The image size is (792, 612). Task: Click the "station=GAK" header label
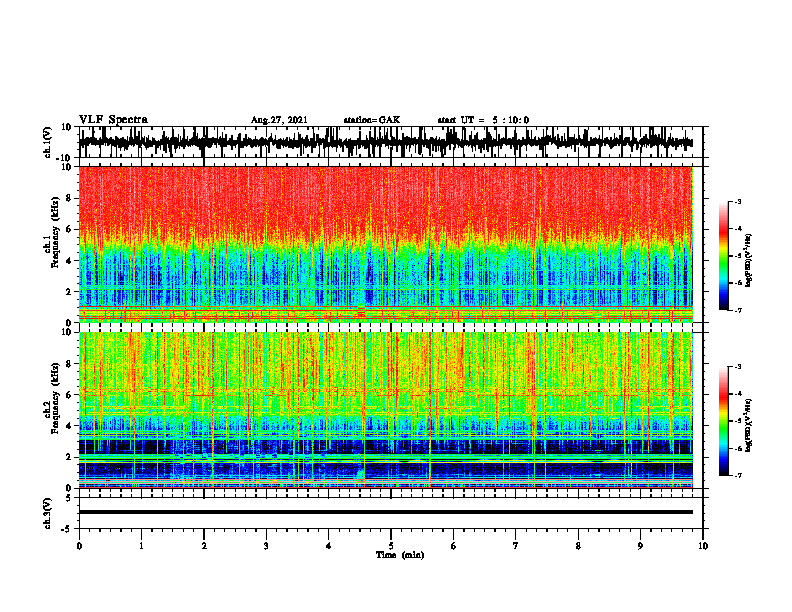tap(372, 120)
